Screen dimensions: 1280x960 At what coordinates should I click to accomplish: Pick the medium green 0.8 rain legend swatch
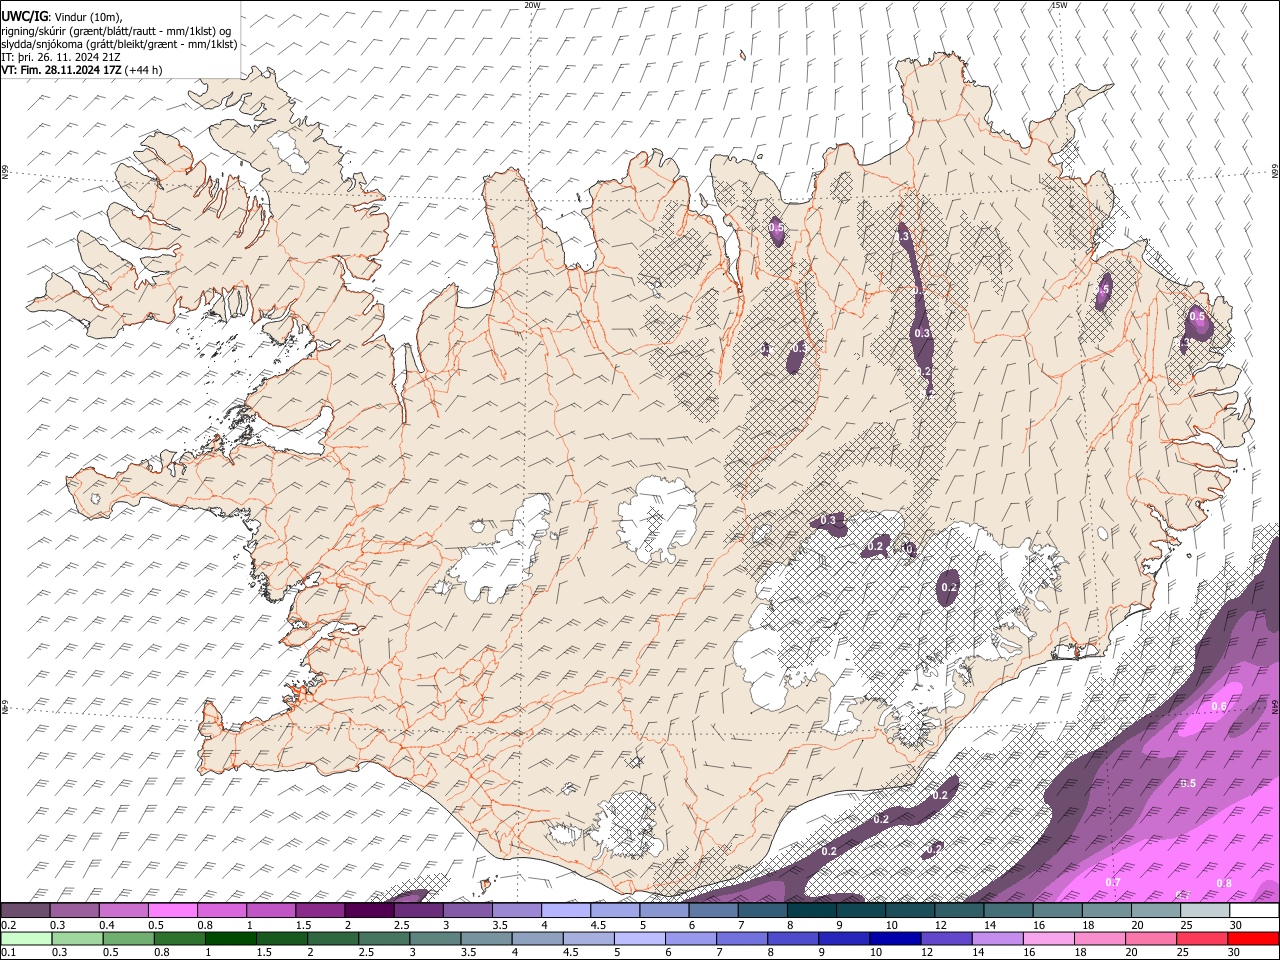point(179,938)
